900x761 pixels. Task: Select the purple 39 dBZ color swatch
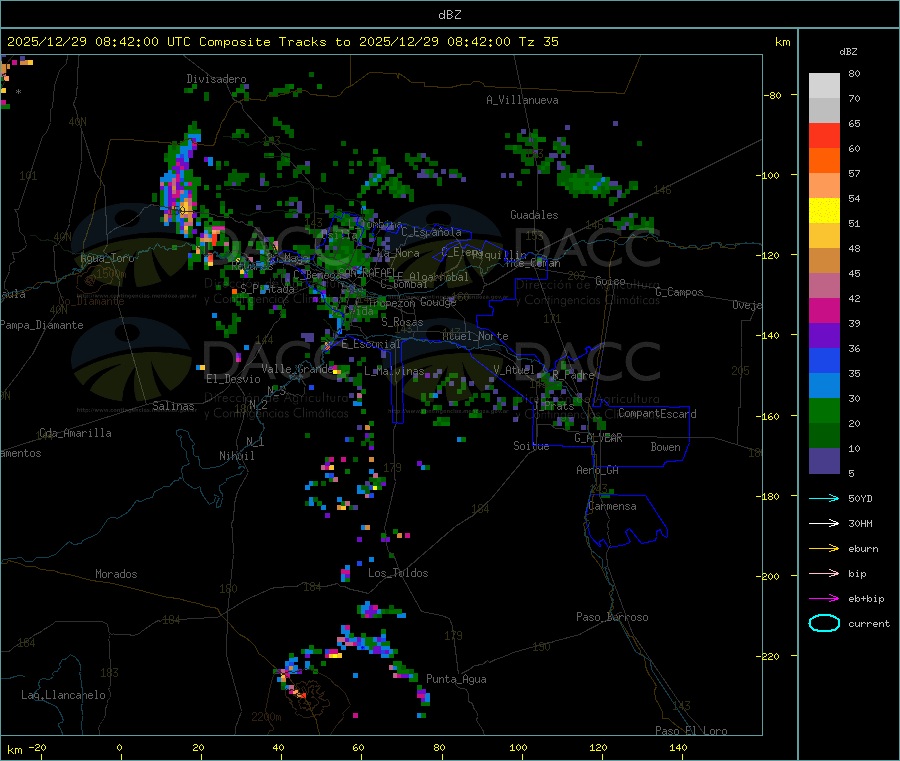pos(824,336)
